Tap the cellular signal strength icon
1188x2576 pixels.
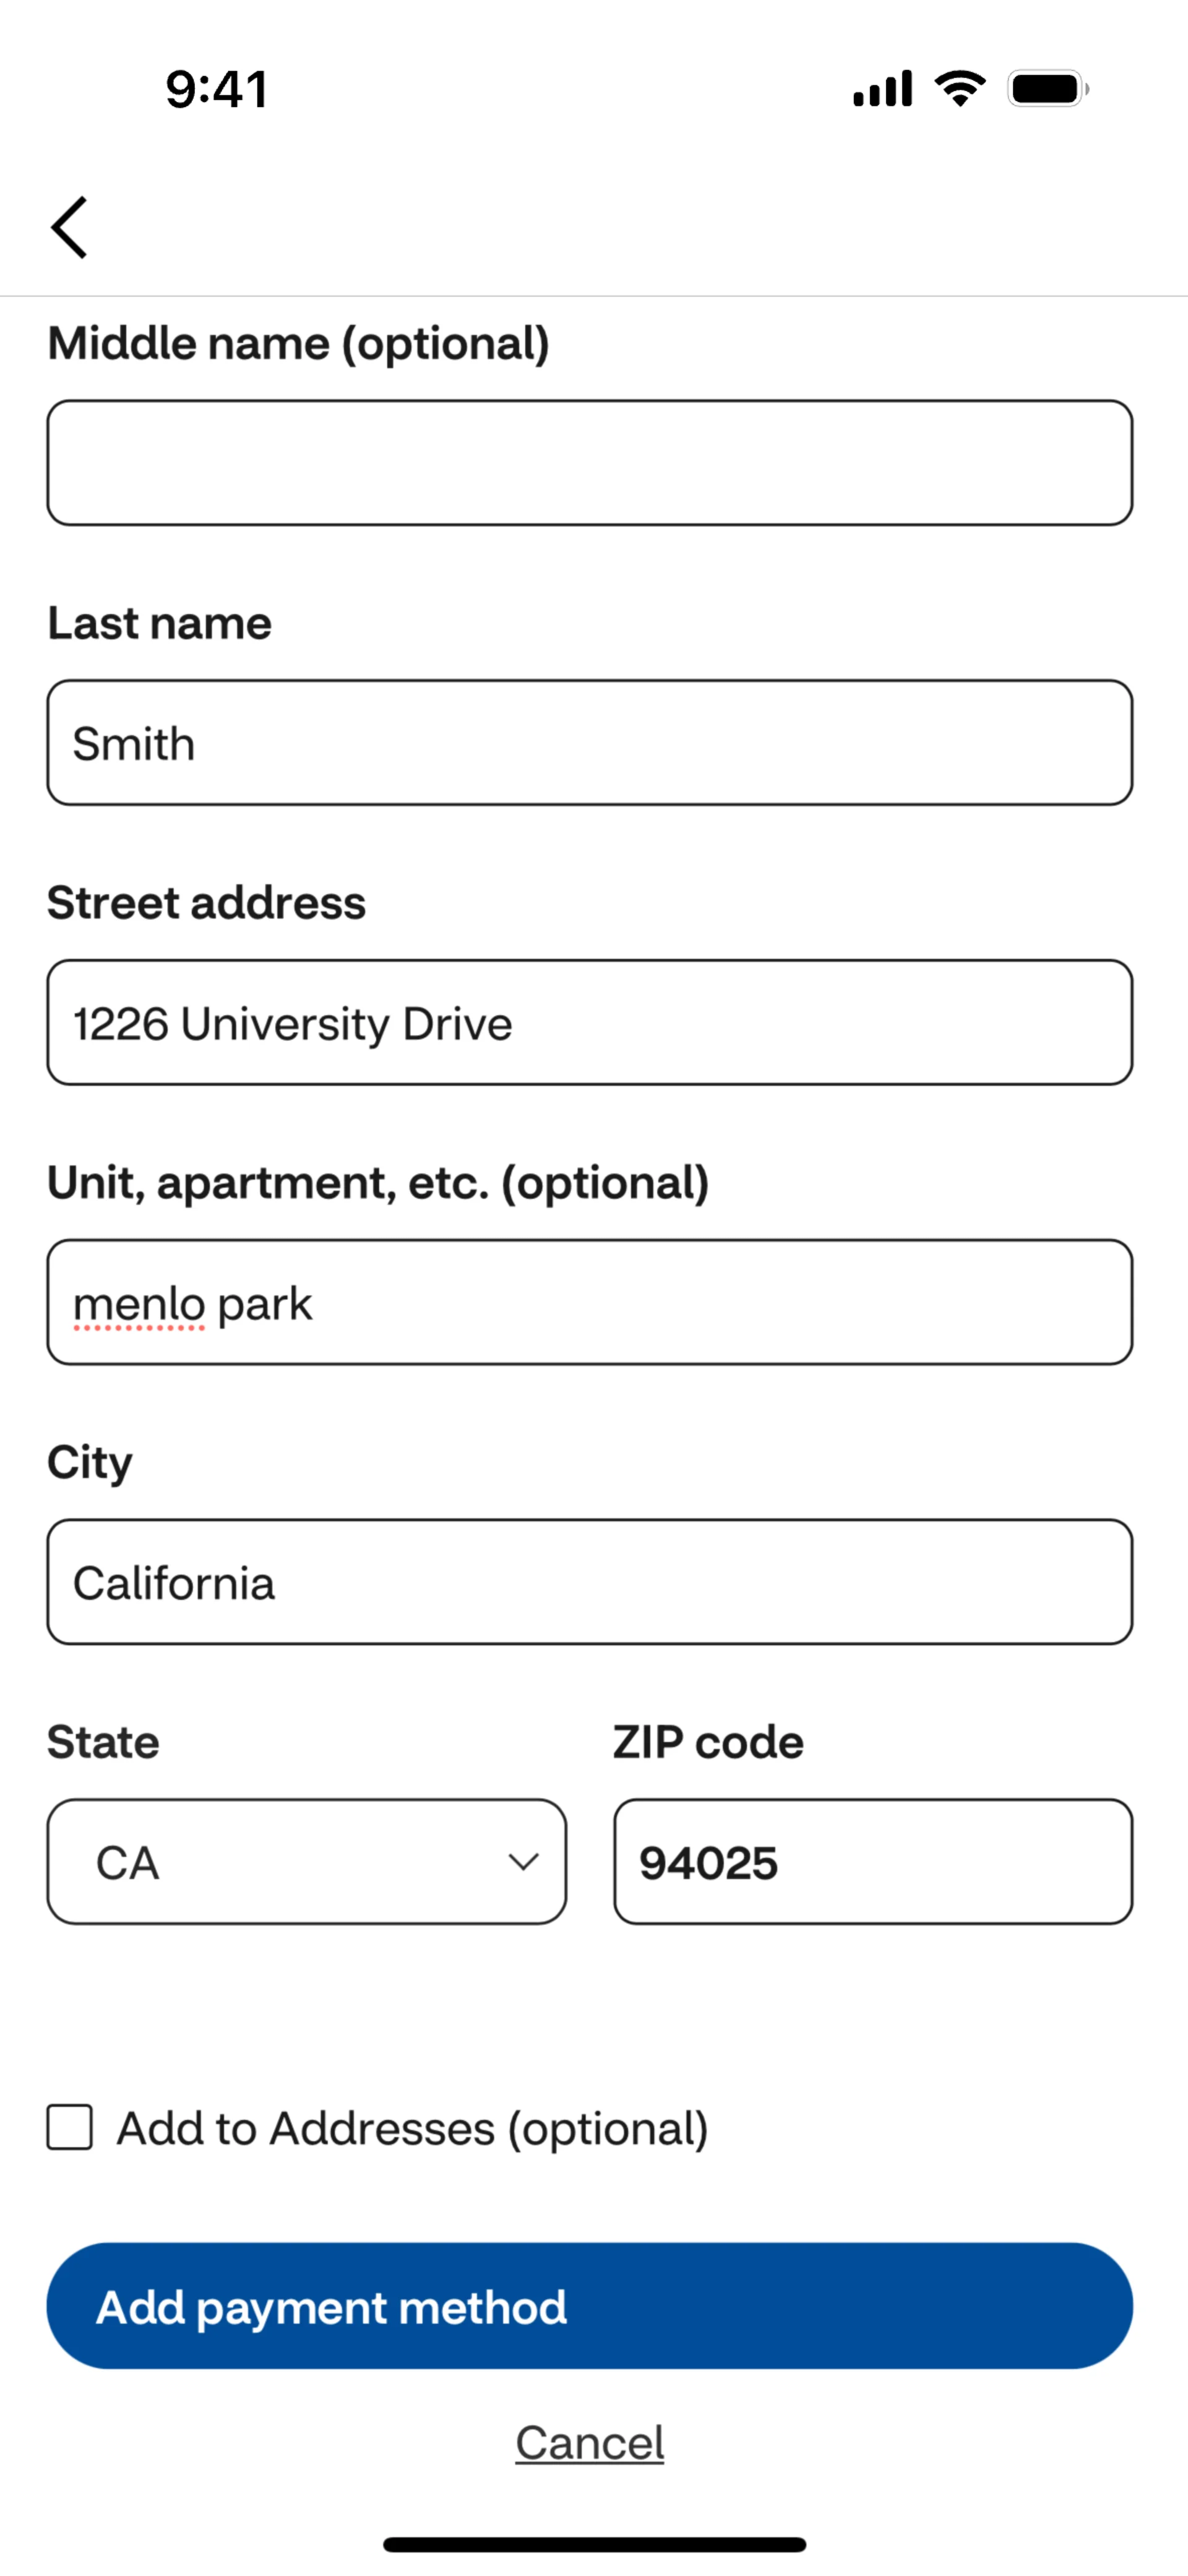(x=882, y=89)
